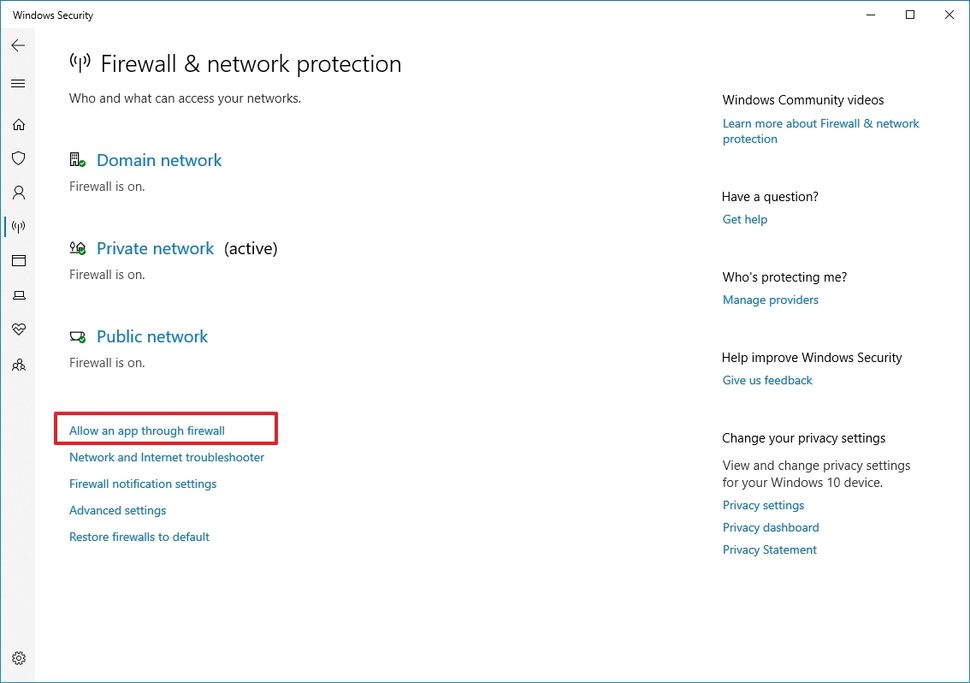Screen dimensions: 970x683
Task: Open Firewall notification settings
Action: (x=143, y=483)
